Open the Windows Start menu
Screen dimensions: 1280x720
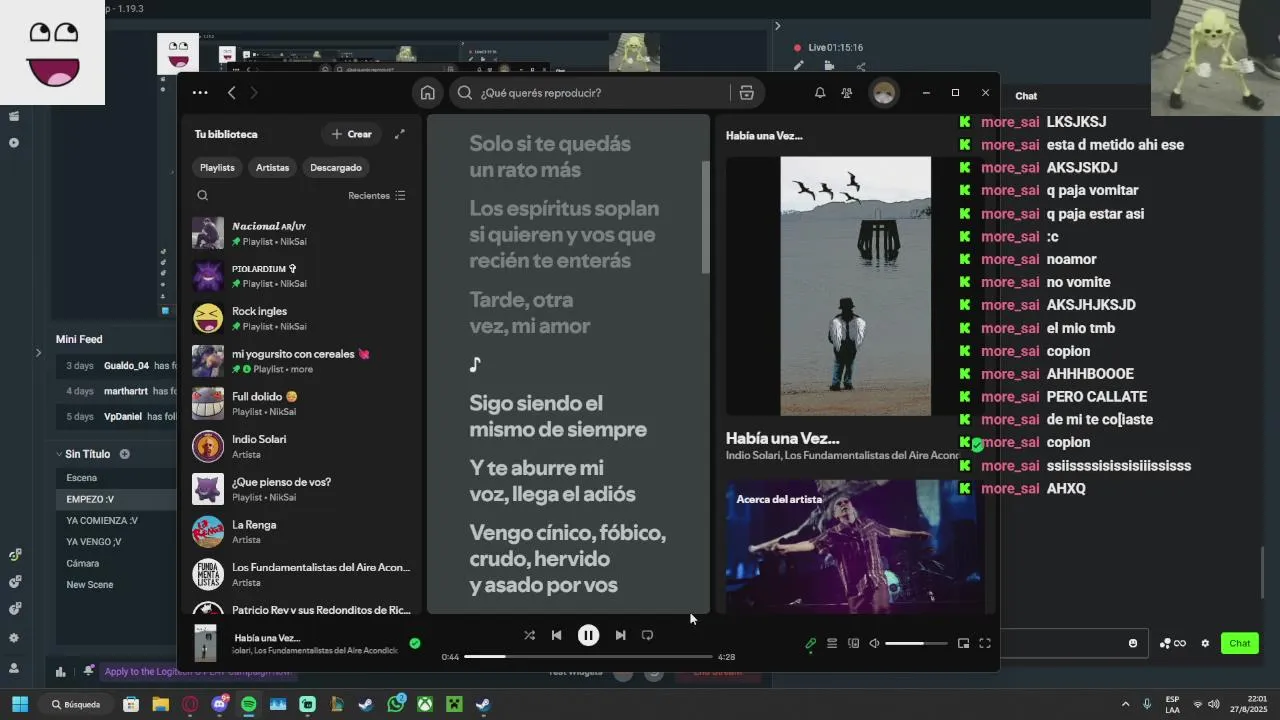(x=19, y=704)
